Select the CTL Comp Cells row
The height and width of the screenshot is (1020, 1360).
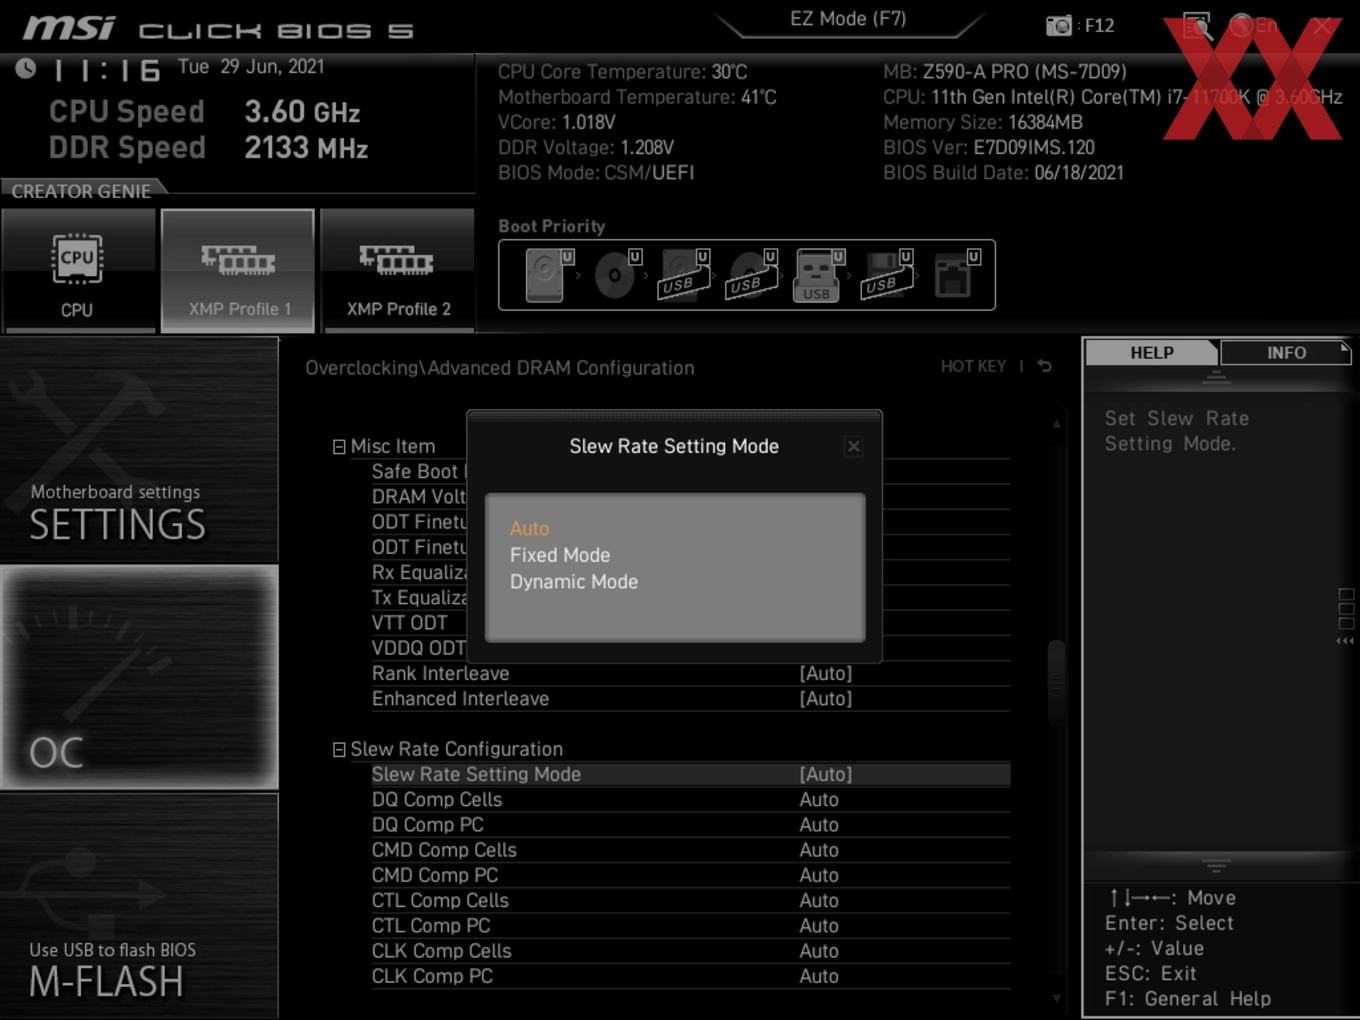click(690, 900)
